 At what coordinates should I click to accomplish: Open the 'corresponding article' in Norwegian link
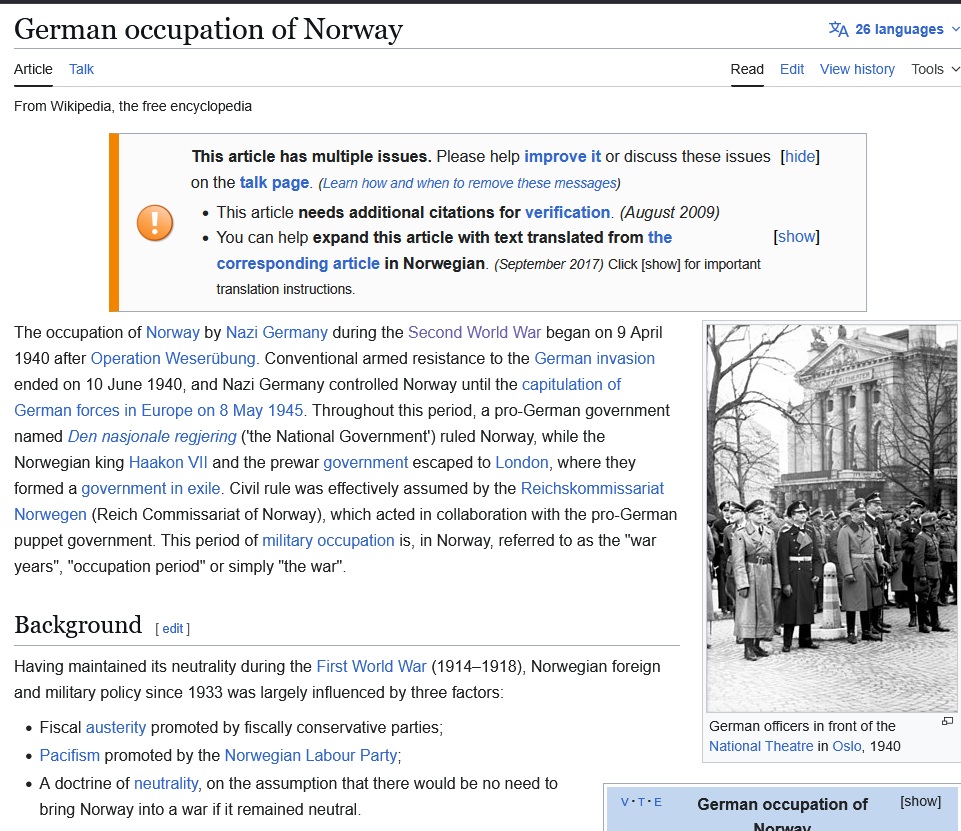click(298, 263)
